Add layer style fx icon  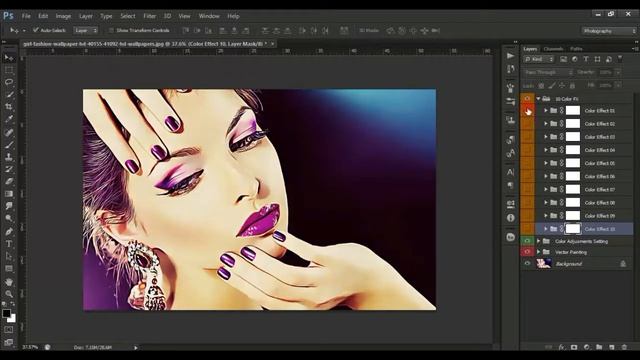point(561,347)
